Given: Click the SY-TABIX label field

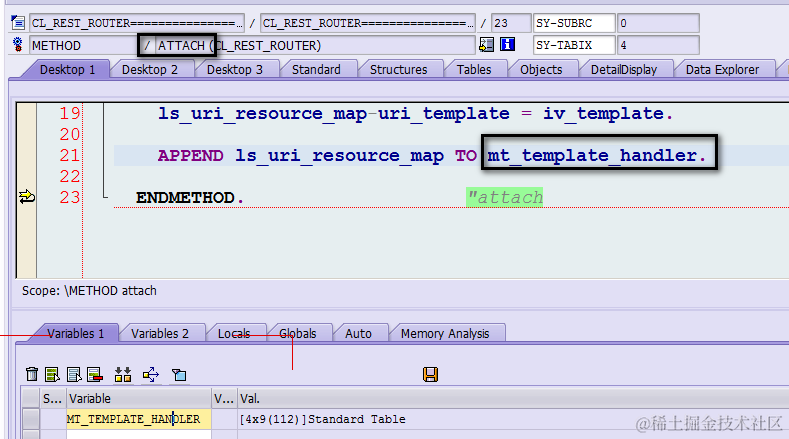Looking at the screenshot, I should [574, 45].
